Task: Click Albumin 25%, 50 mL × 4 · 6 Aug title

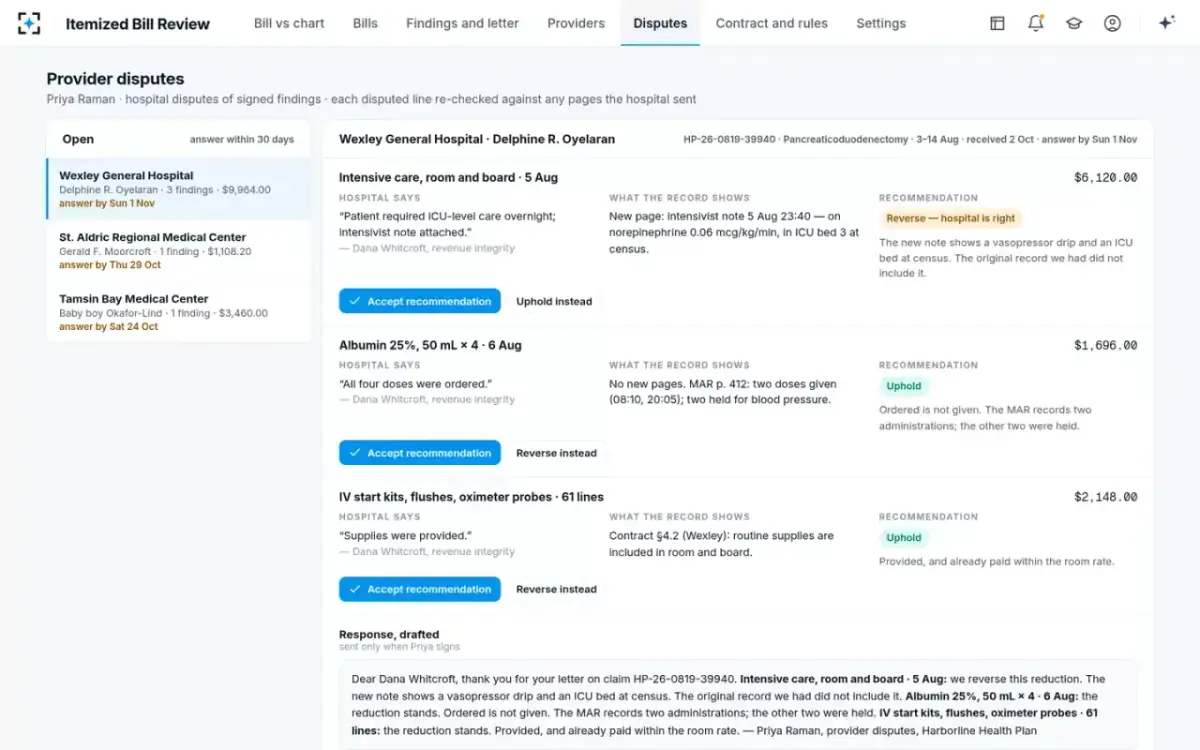Action: click(x=430, y=346)
